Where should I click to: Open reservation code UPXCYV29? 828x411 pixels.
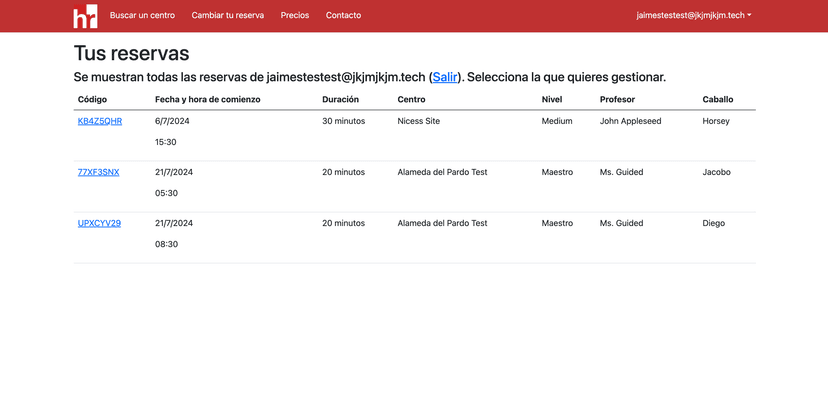pyautogui.click(x=99, y=223)
